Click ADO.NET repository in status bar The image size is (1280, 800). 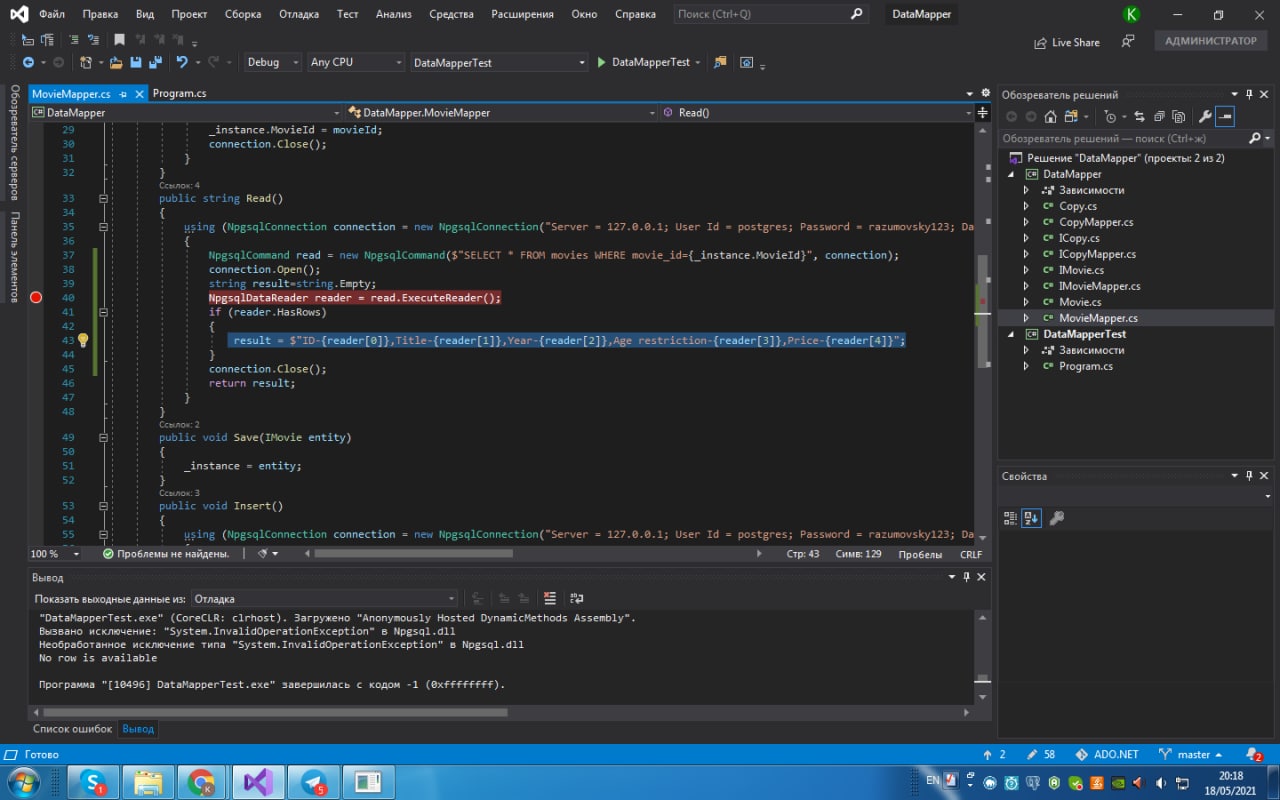tap(1107, 755)
